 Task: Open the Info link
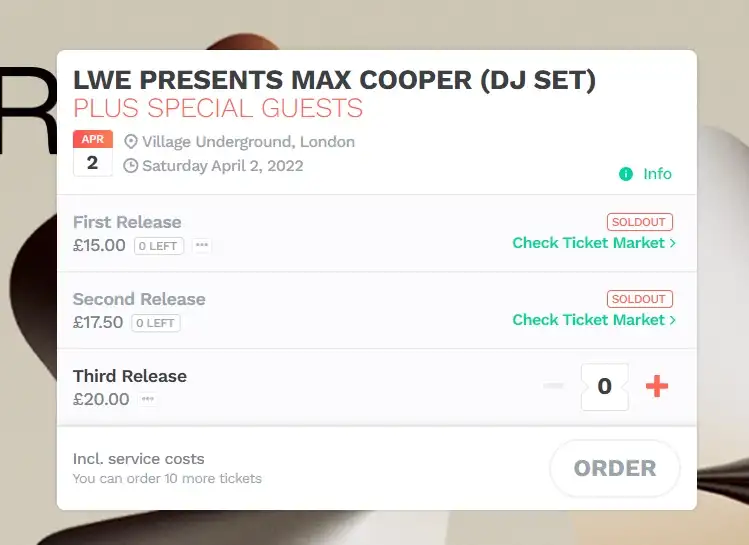click(657, 174)
